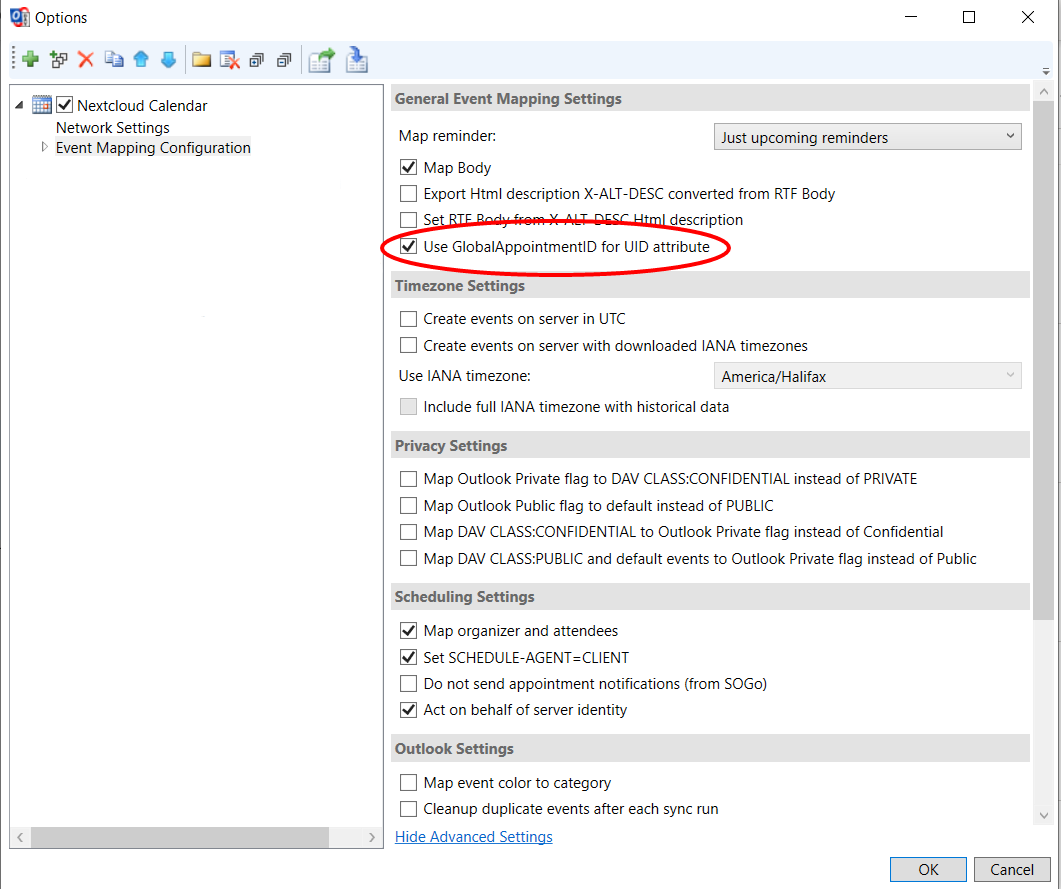Add a new profile with green plus
This screenshot has height=889, width=1061.
[30, 60]
